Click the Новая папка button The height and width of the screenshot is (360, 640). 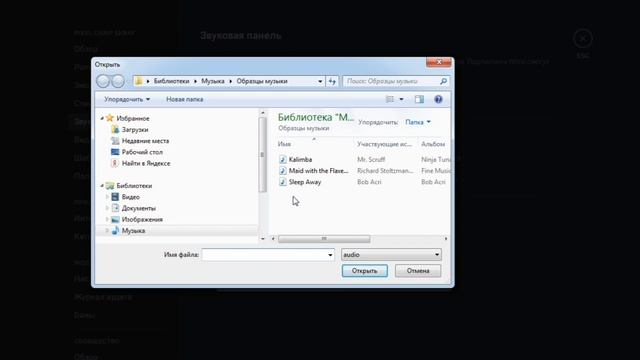pyautogui.click(x=184, y=99)
